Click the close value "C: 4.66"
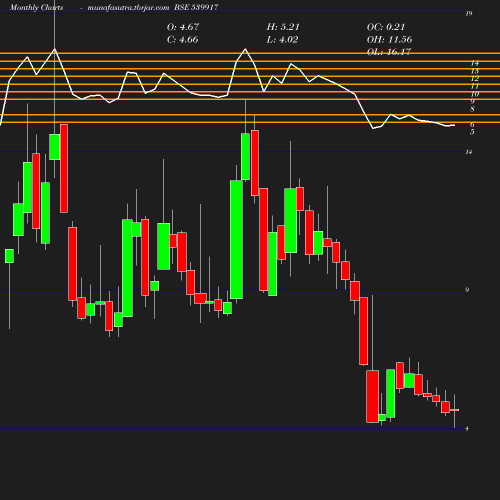The height and width of the screenshot is (500, 500). tap(183, 40)
